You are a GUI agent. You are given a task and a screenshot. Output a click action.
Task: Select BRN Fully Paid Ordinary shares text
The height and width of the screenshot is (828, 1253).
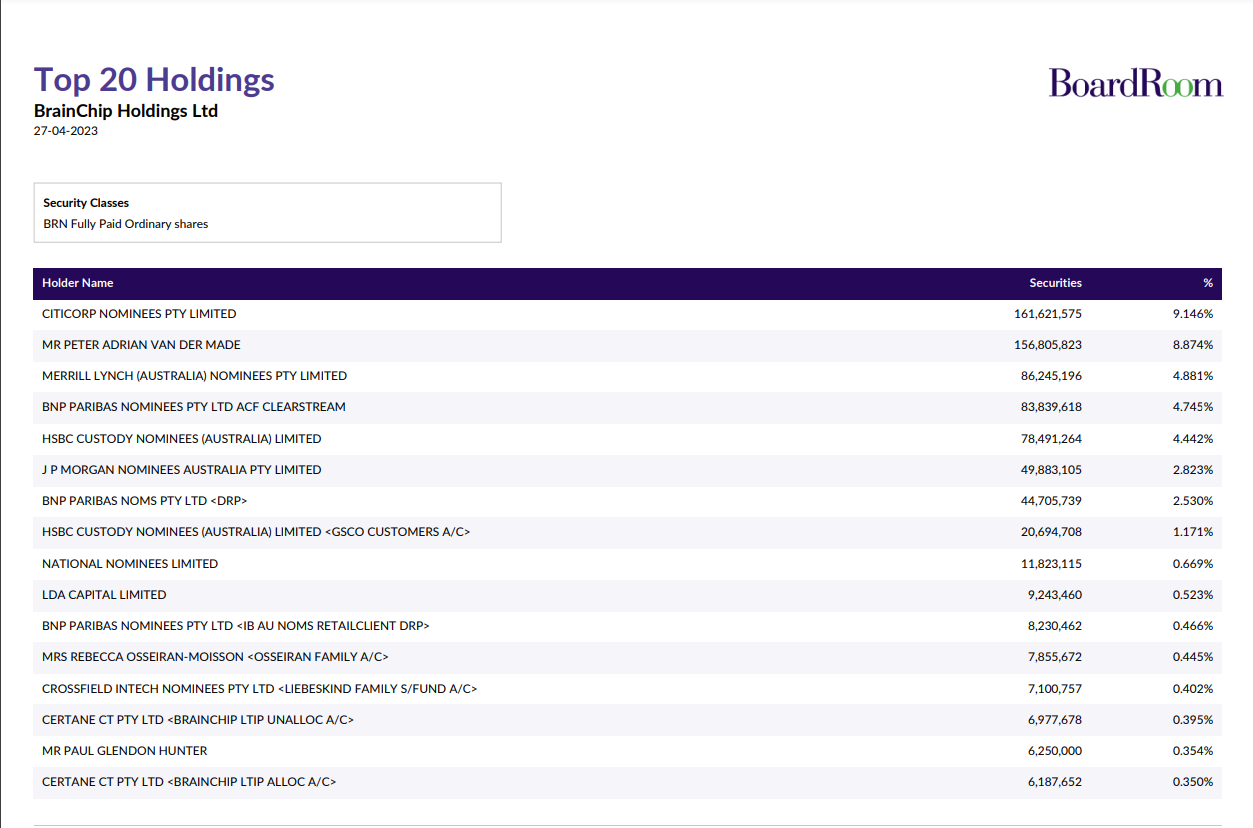[x=126, y=224]
